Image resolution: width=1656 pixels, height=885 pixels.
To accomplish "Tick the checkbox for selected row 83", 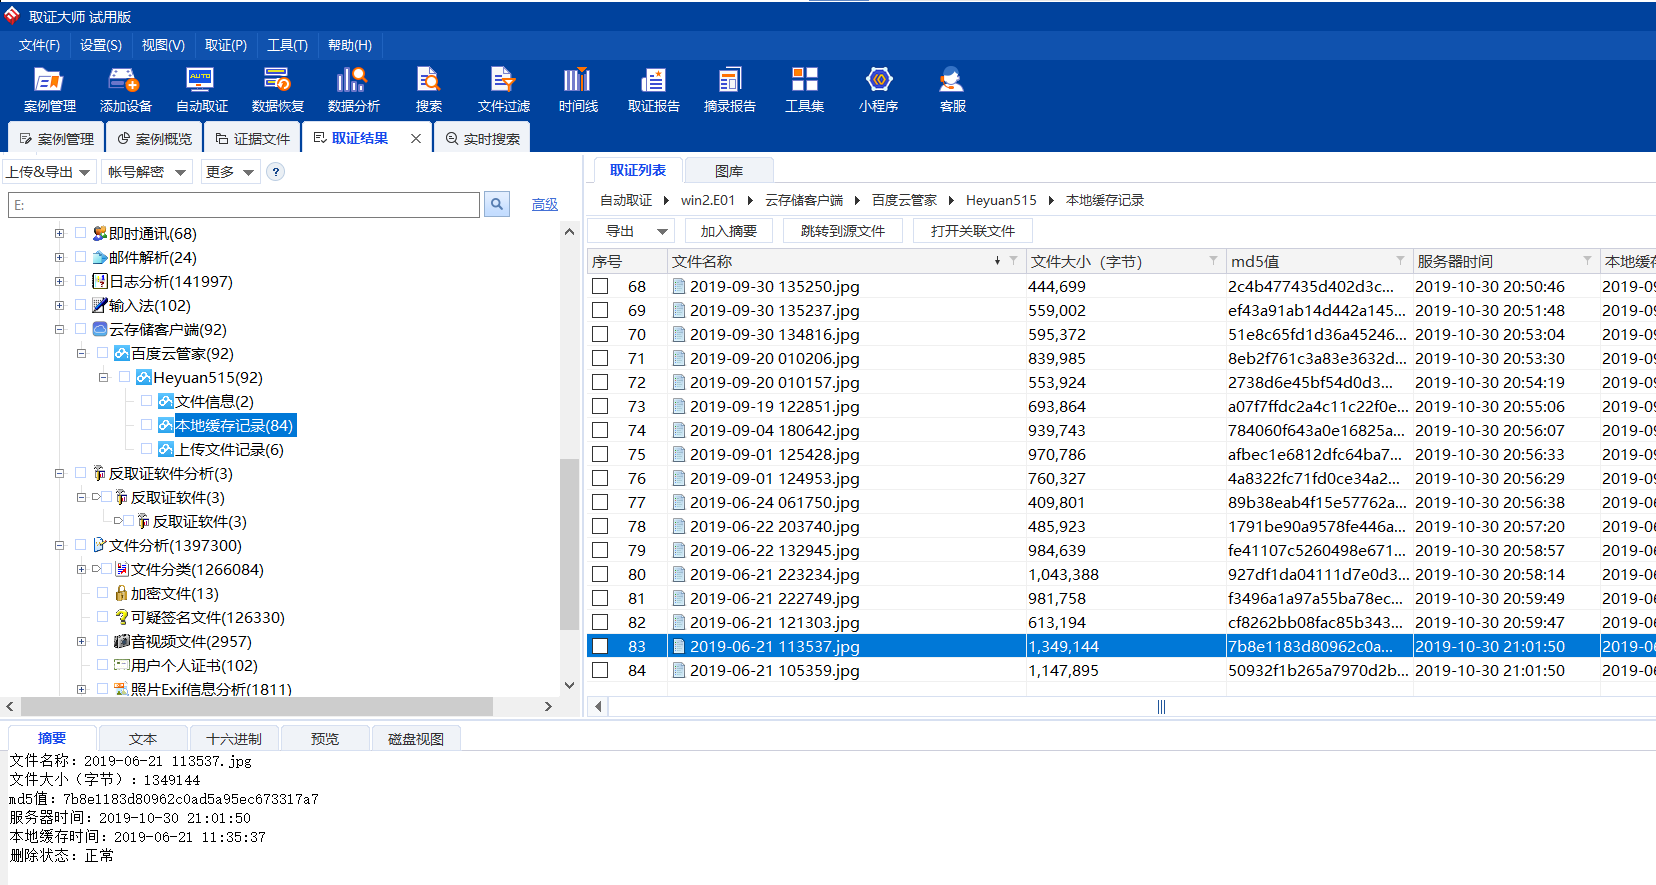I will pos(600,646).
